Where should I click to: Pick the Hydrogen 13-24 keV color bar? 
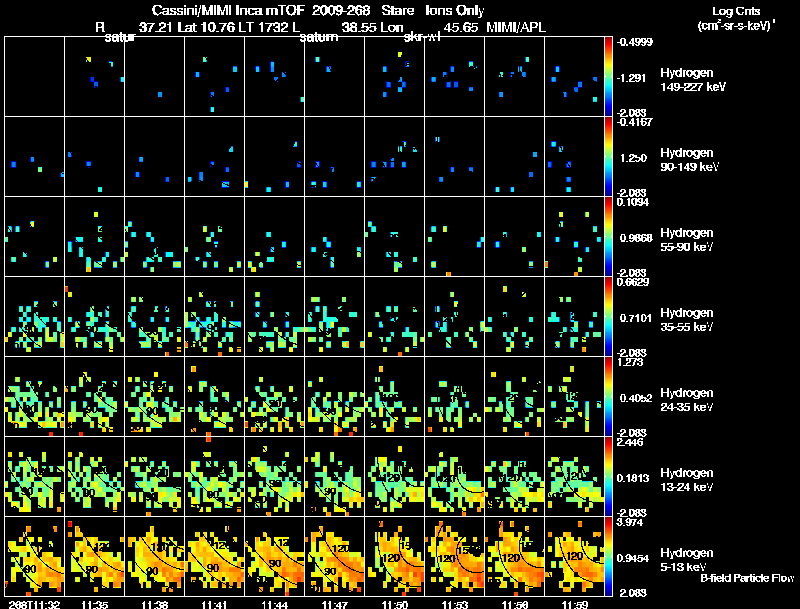(x=608, y=476)
